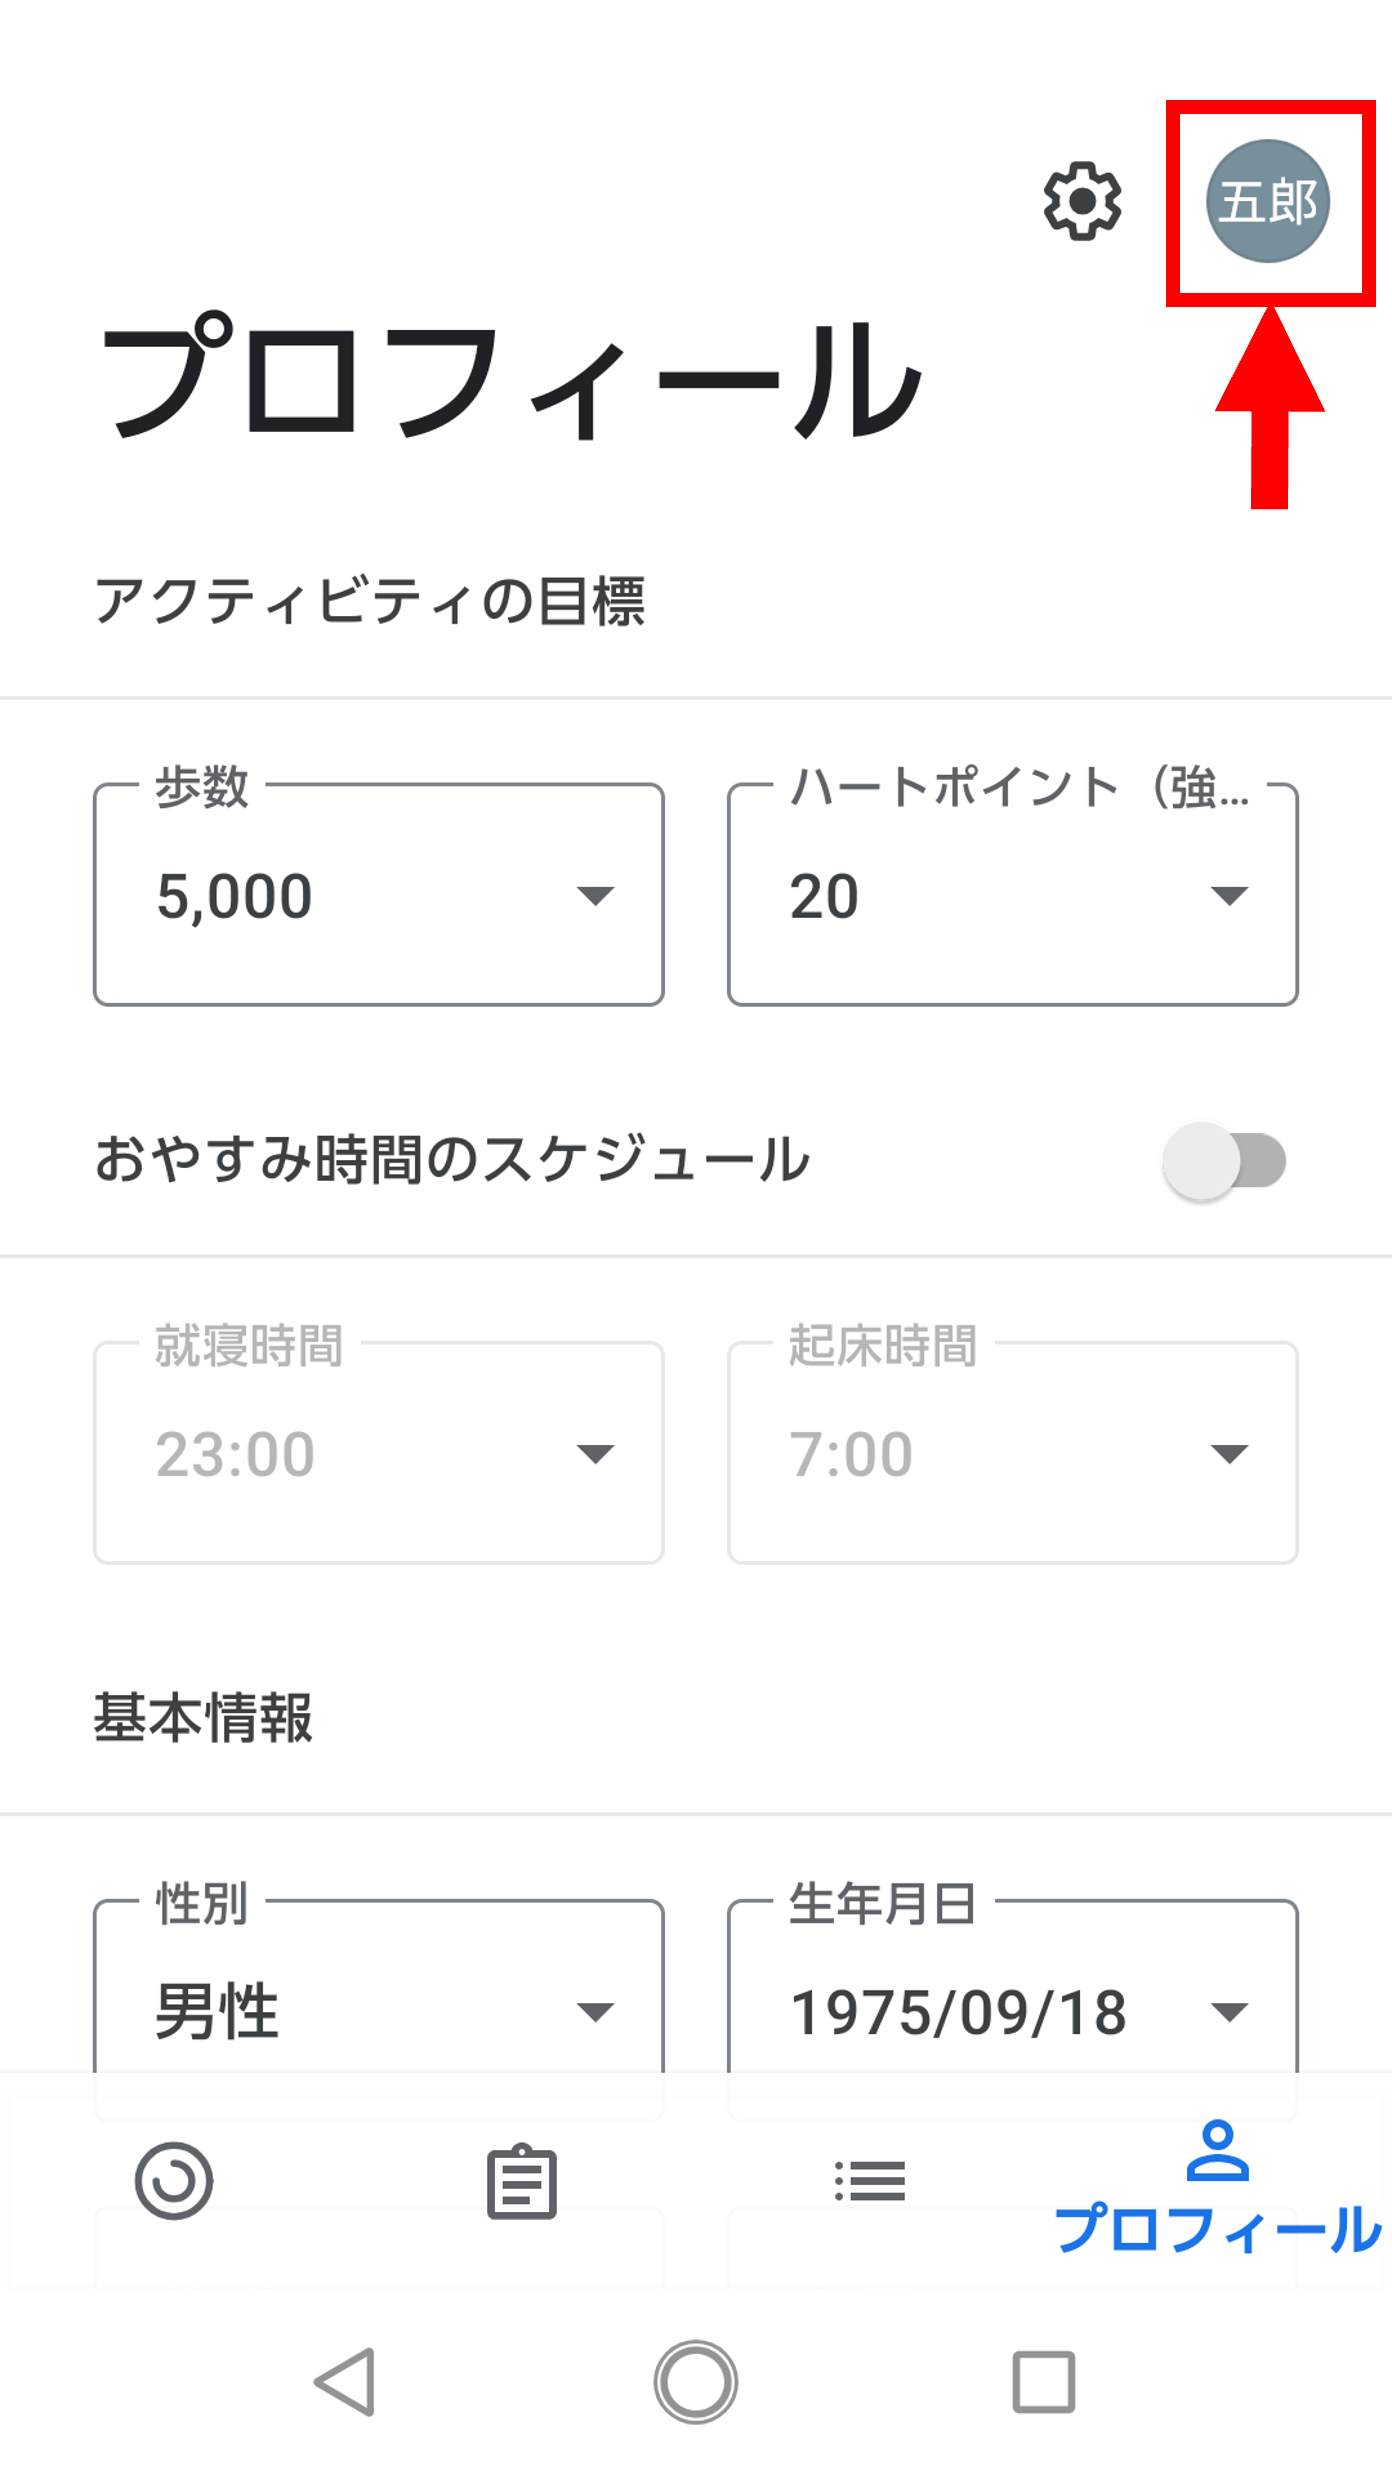1392x2475 pixels.
Task: Tap the Android recent apps square
Action: (1043, 2382)
